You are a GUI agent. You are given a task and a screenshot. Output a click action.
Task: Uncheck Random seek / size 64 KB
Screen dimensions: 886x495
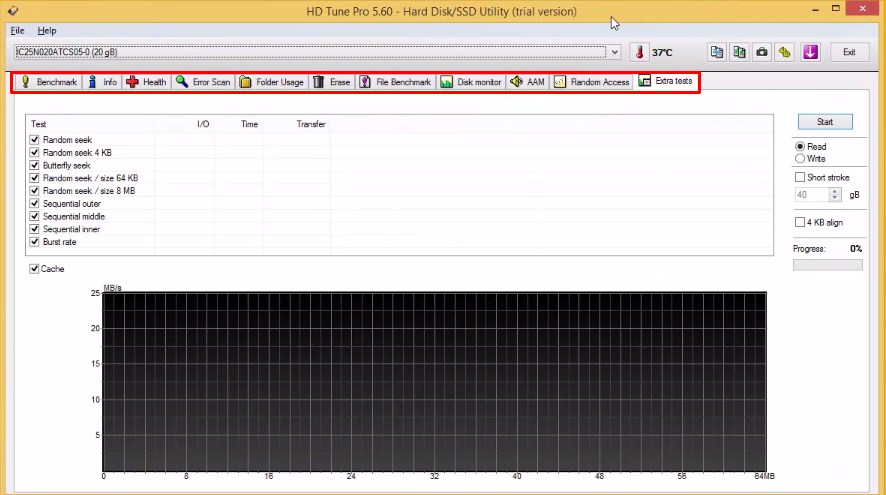click(x=34, y=178)
